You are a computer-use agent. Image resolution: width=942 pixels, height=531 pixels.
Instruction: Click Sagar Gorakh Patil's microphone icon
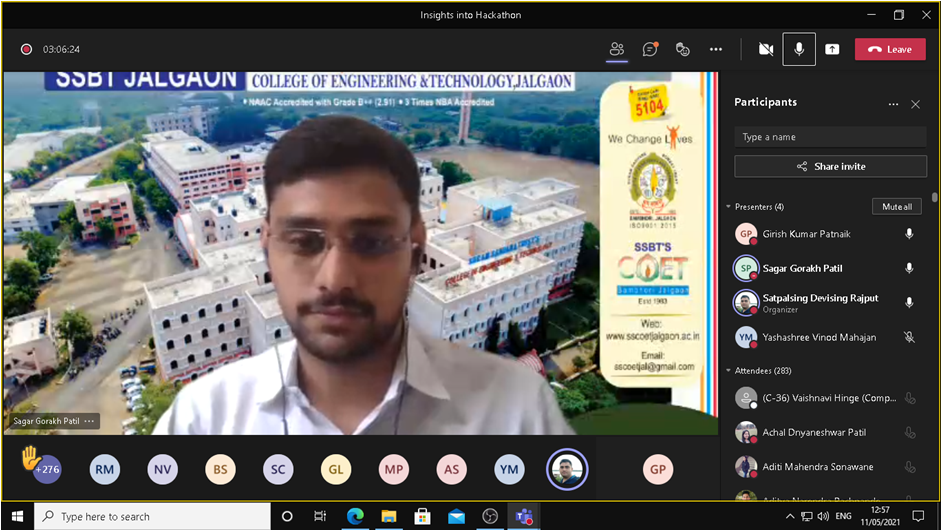click(x=910, y=269)
